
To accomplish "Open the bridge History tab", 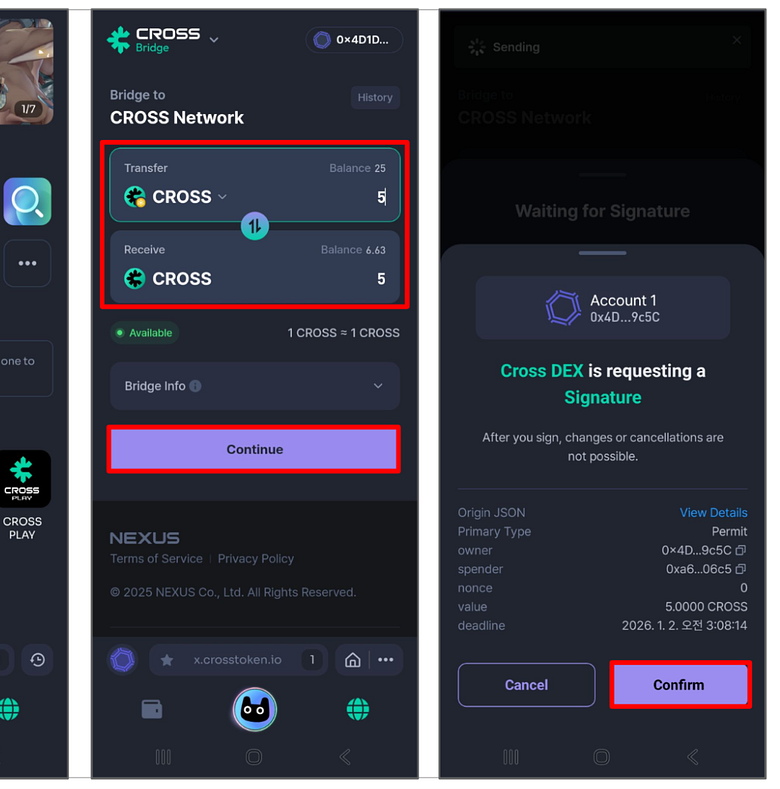I will click(375, 97).
